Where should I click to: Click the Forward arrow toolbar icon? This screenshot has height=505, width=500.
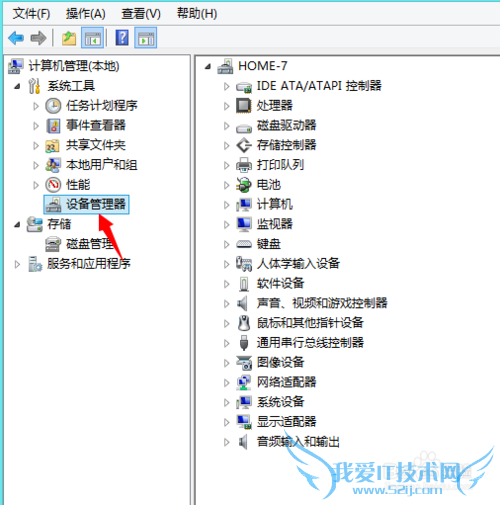(38, 38)
